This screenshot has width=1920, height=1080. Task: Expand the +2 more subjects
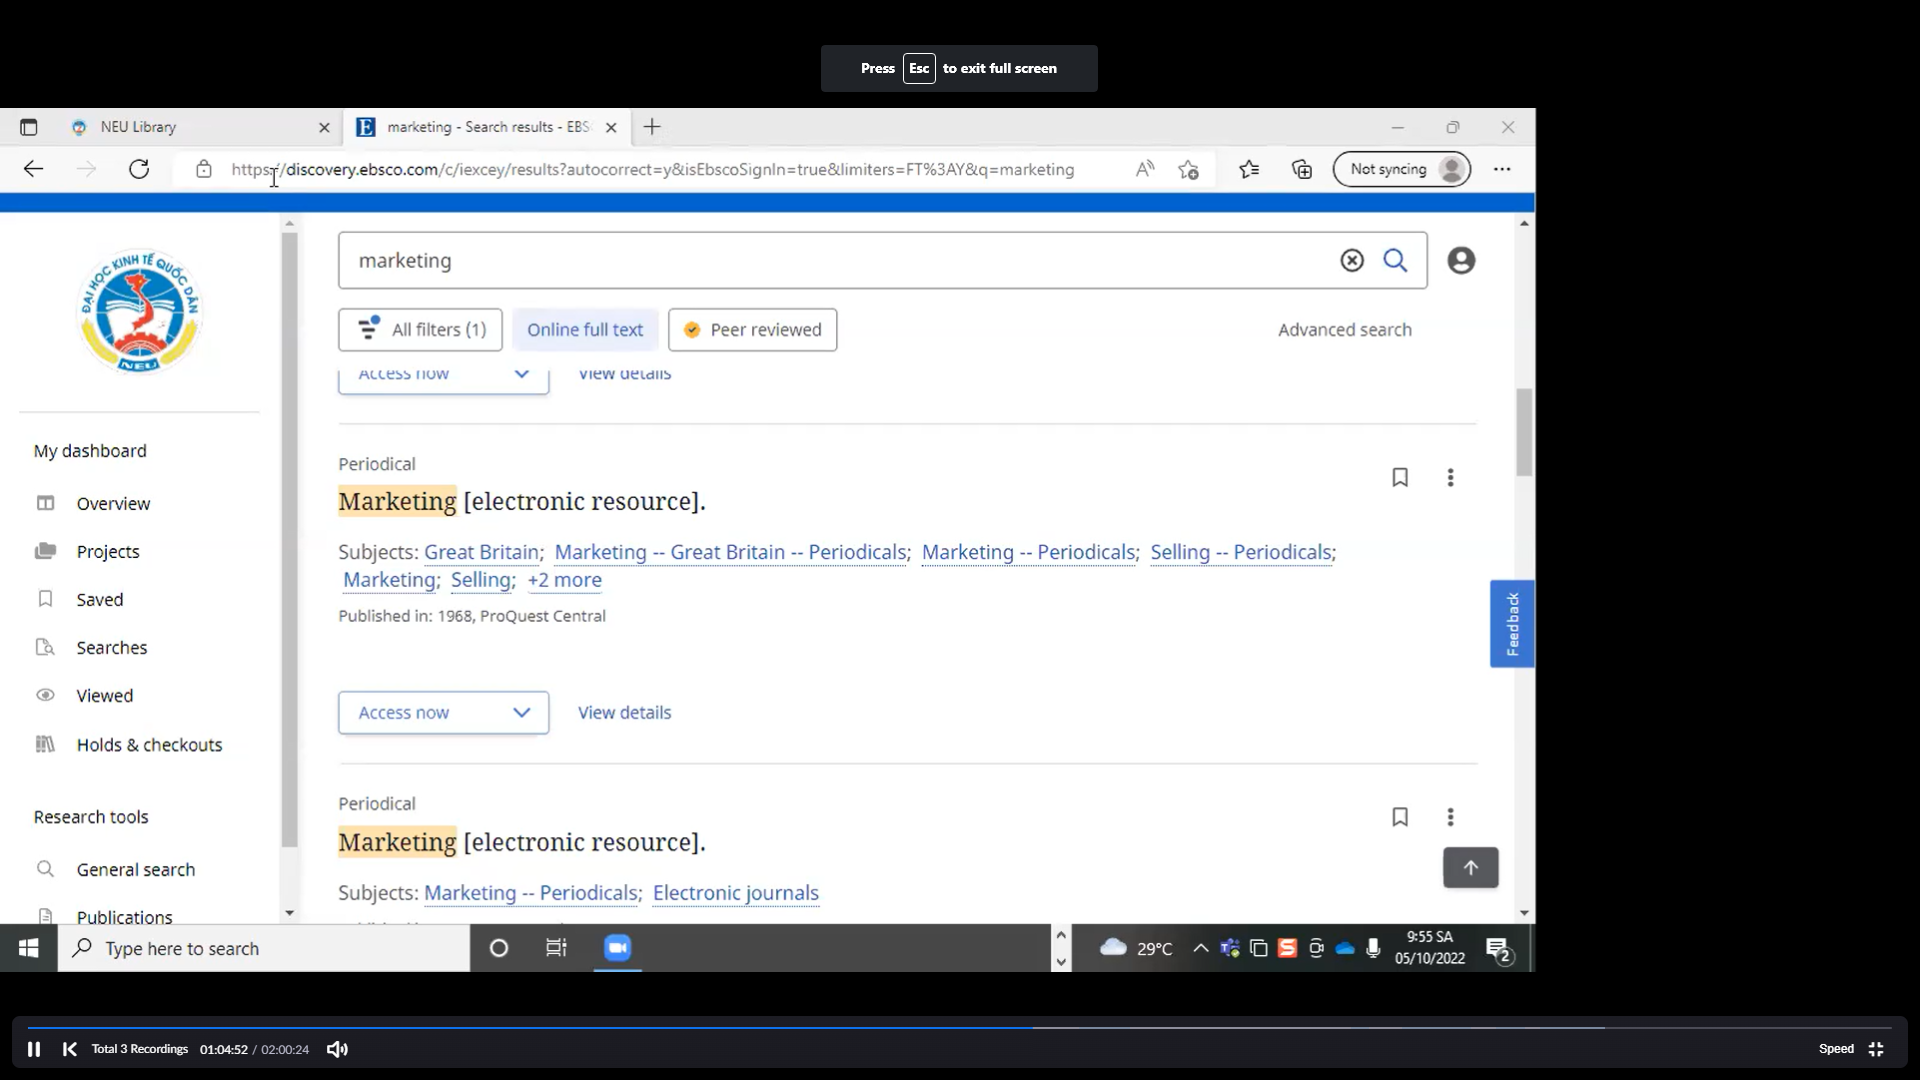coord(564,581)
